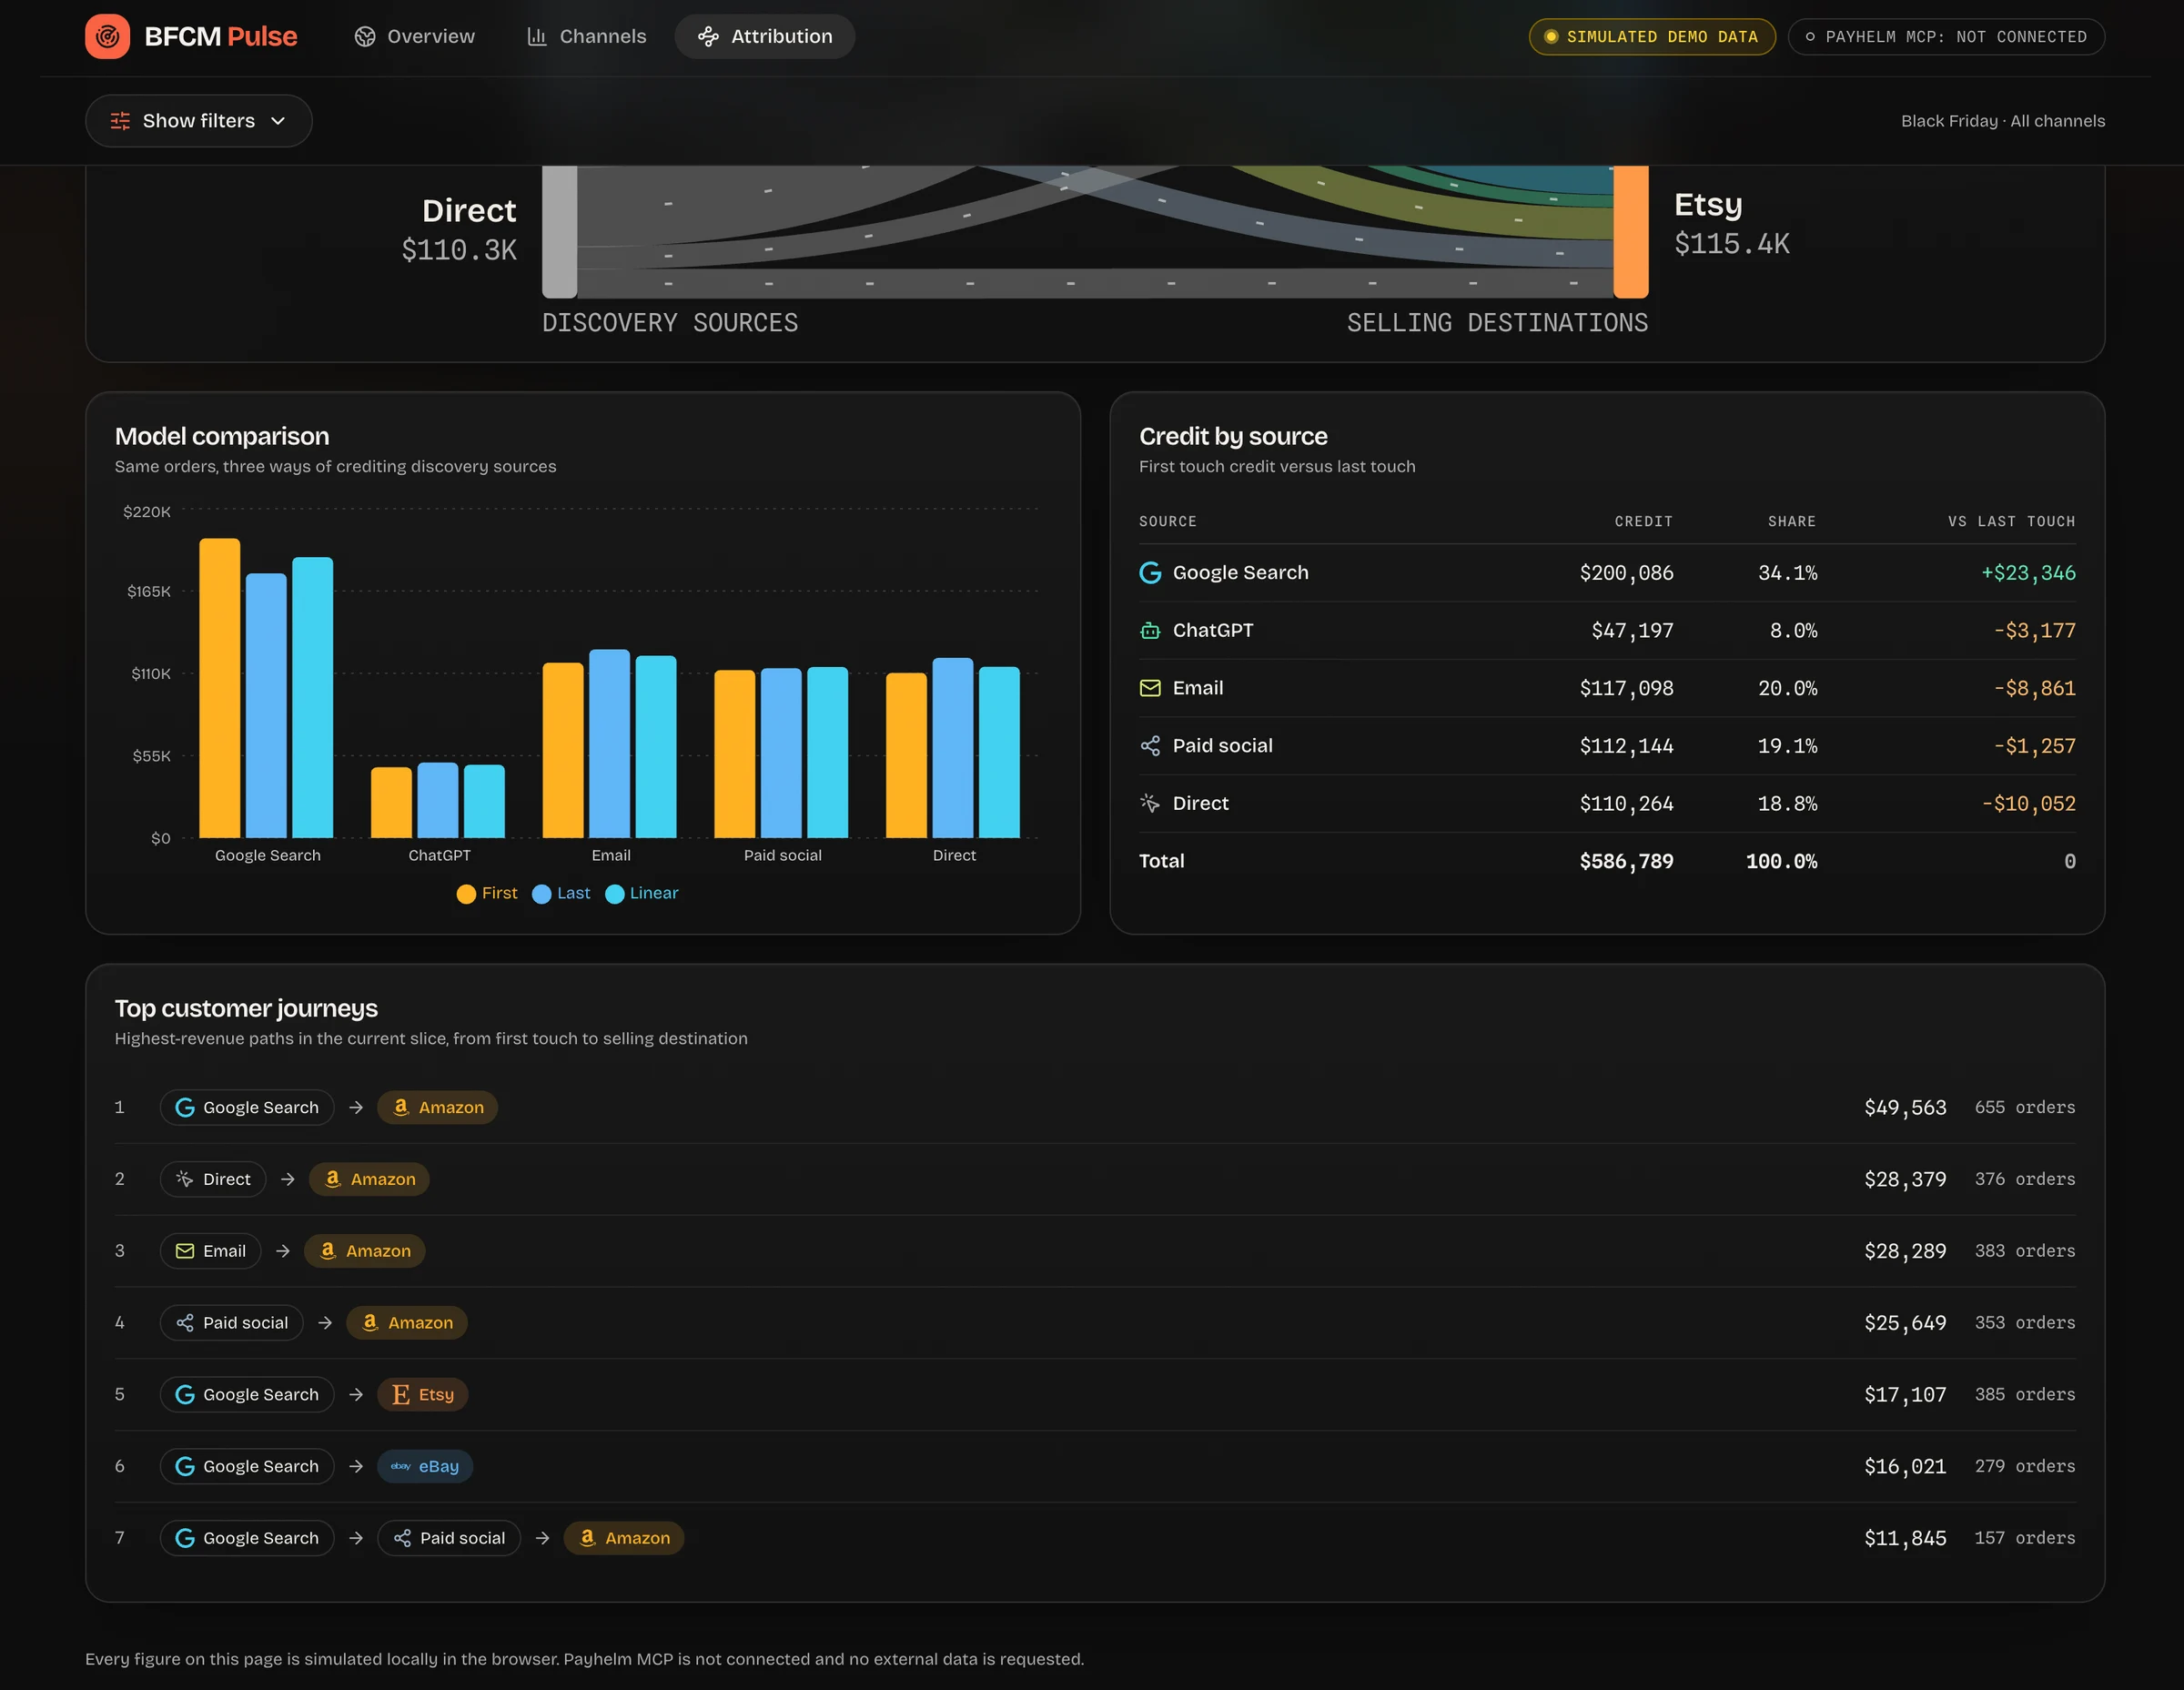Image resolution: width=2184 pixels, height=1690 pixels.
Task: Click the orange Etsy node in the Sankey
Action: pyautogui.click(x=1631, y=232)
